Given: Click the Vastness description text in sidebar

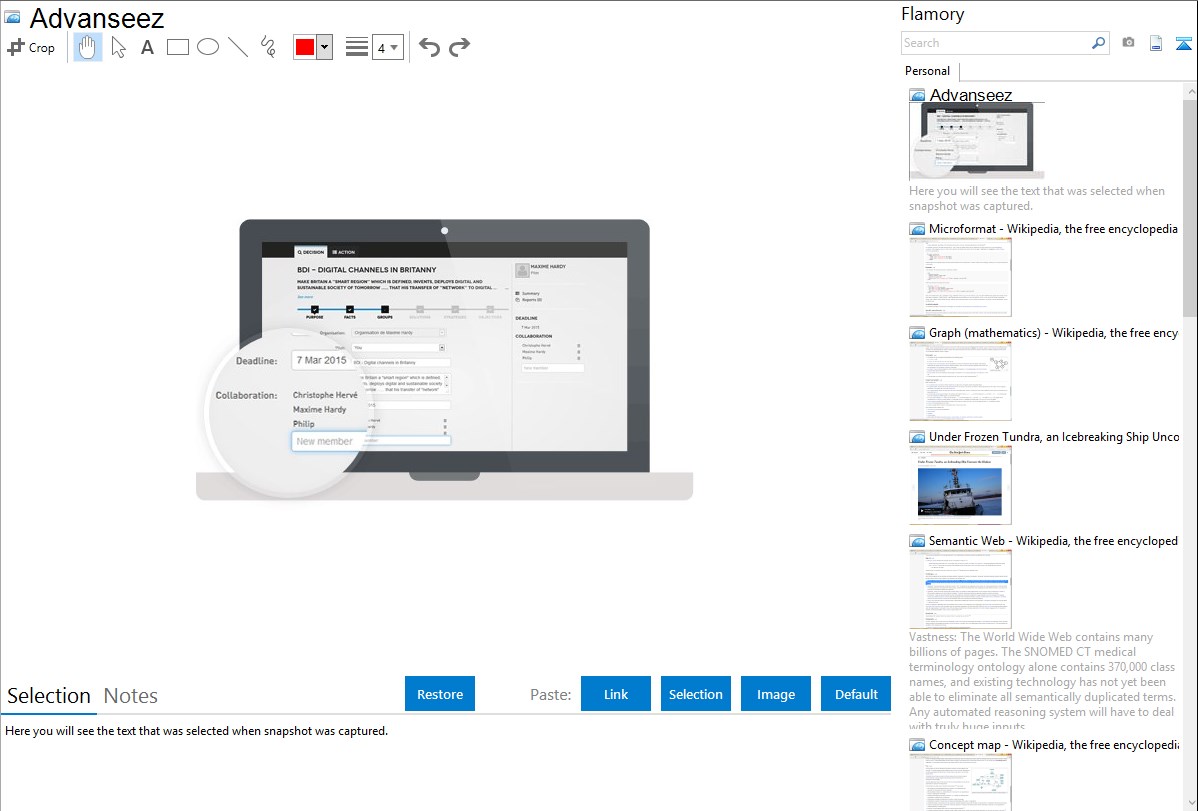Looking at the screenshot, I should pyautogui.click(x=1042, y=681).
